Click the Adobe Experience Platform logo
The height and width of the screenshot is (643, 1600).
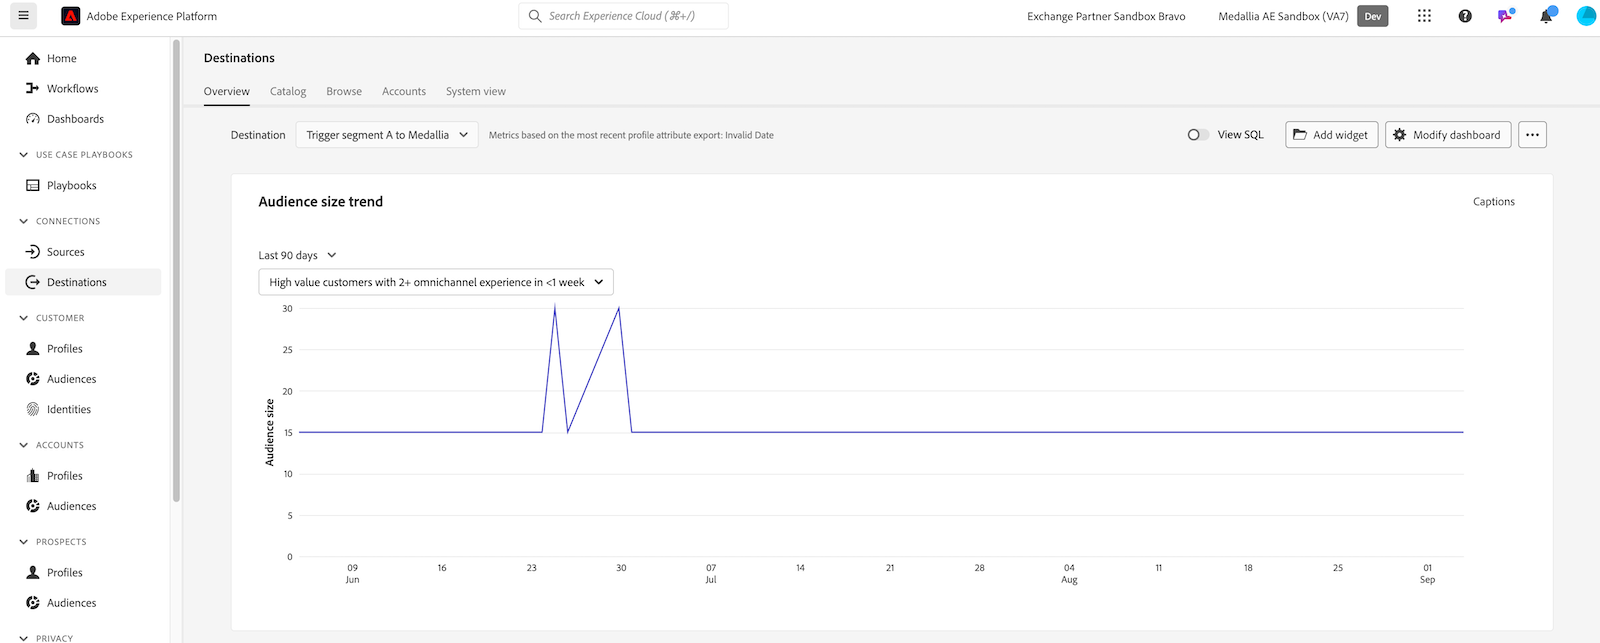pyautogui.click(x=71, y=16)
